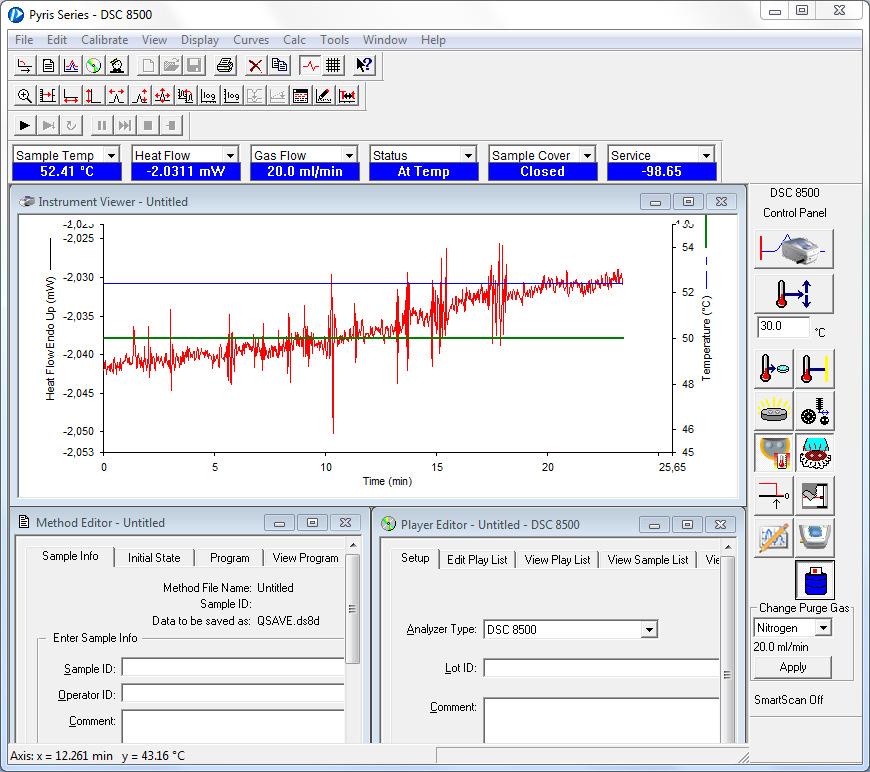Click the go-to-load-temperature thermometer icon
Viewport: 870px width, 772px height.
tap(774, 369)
